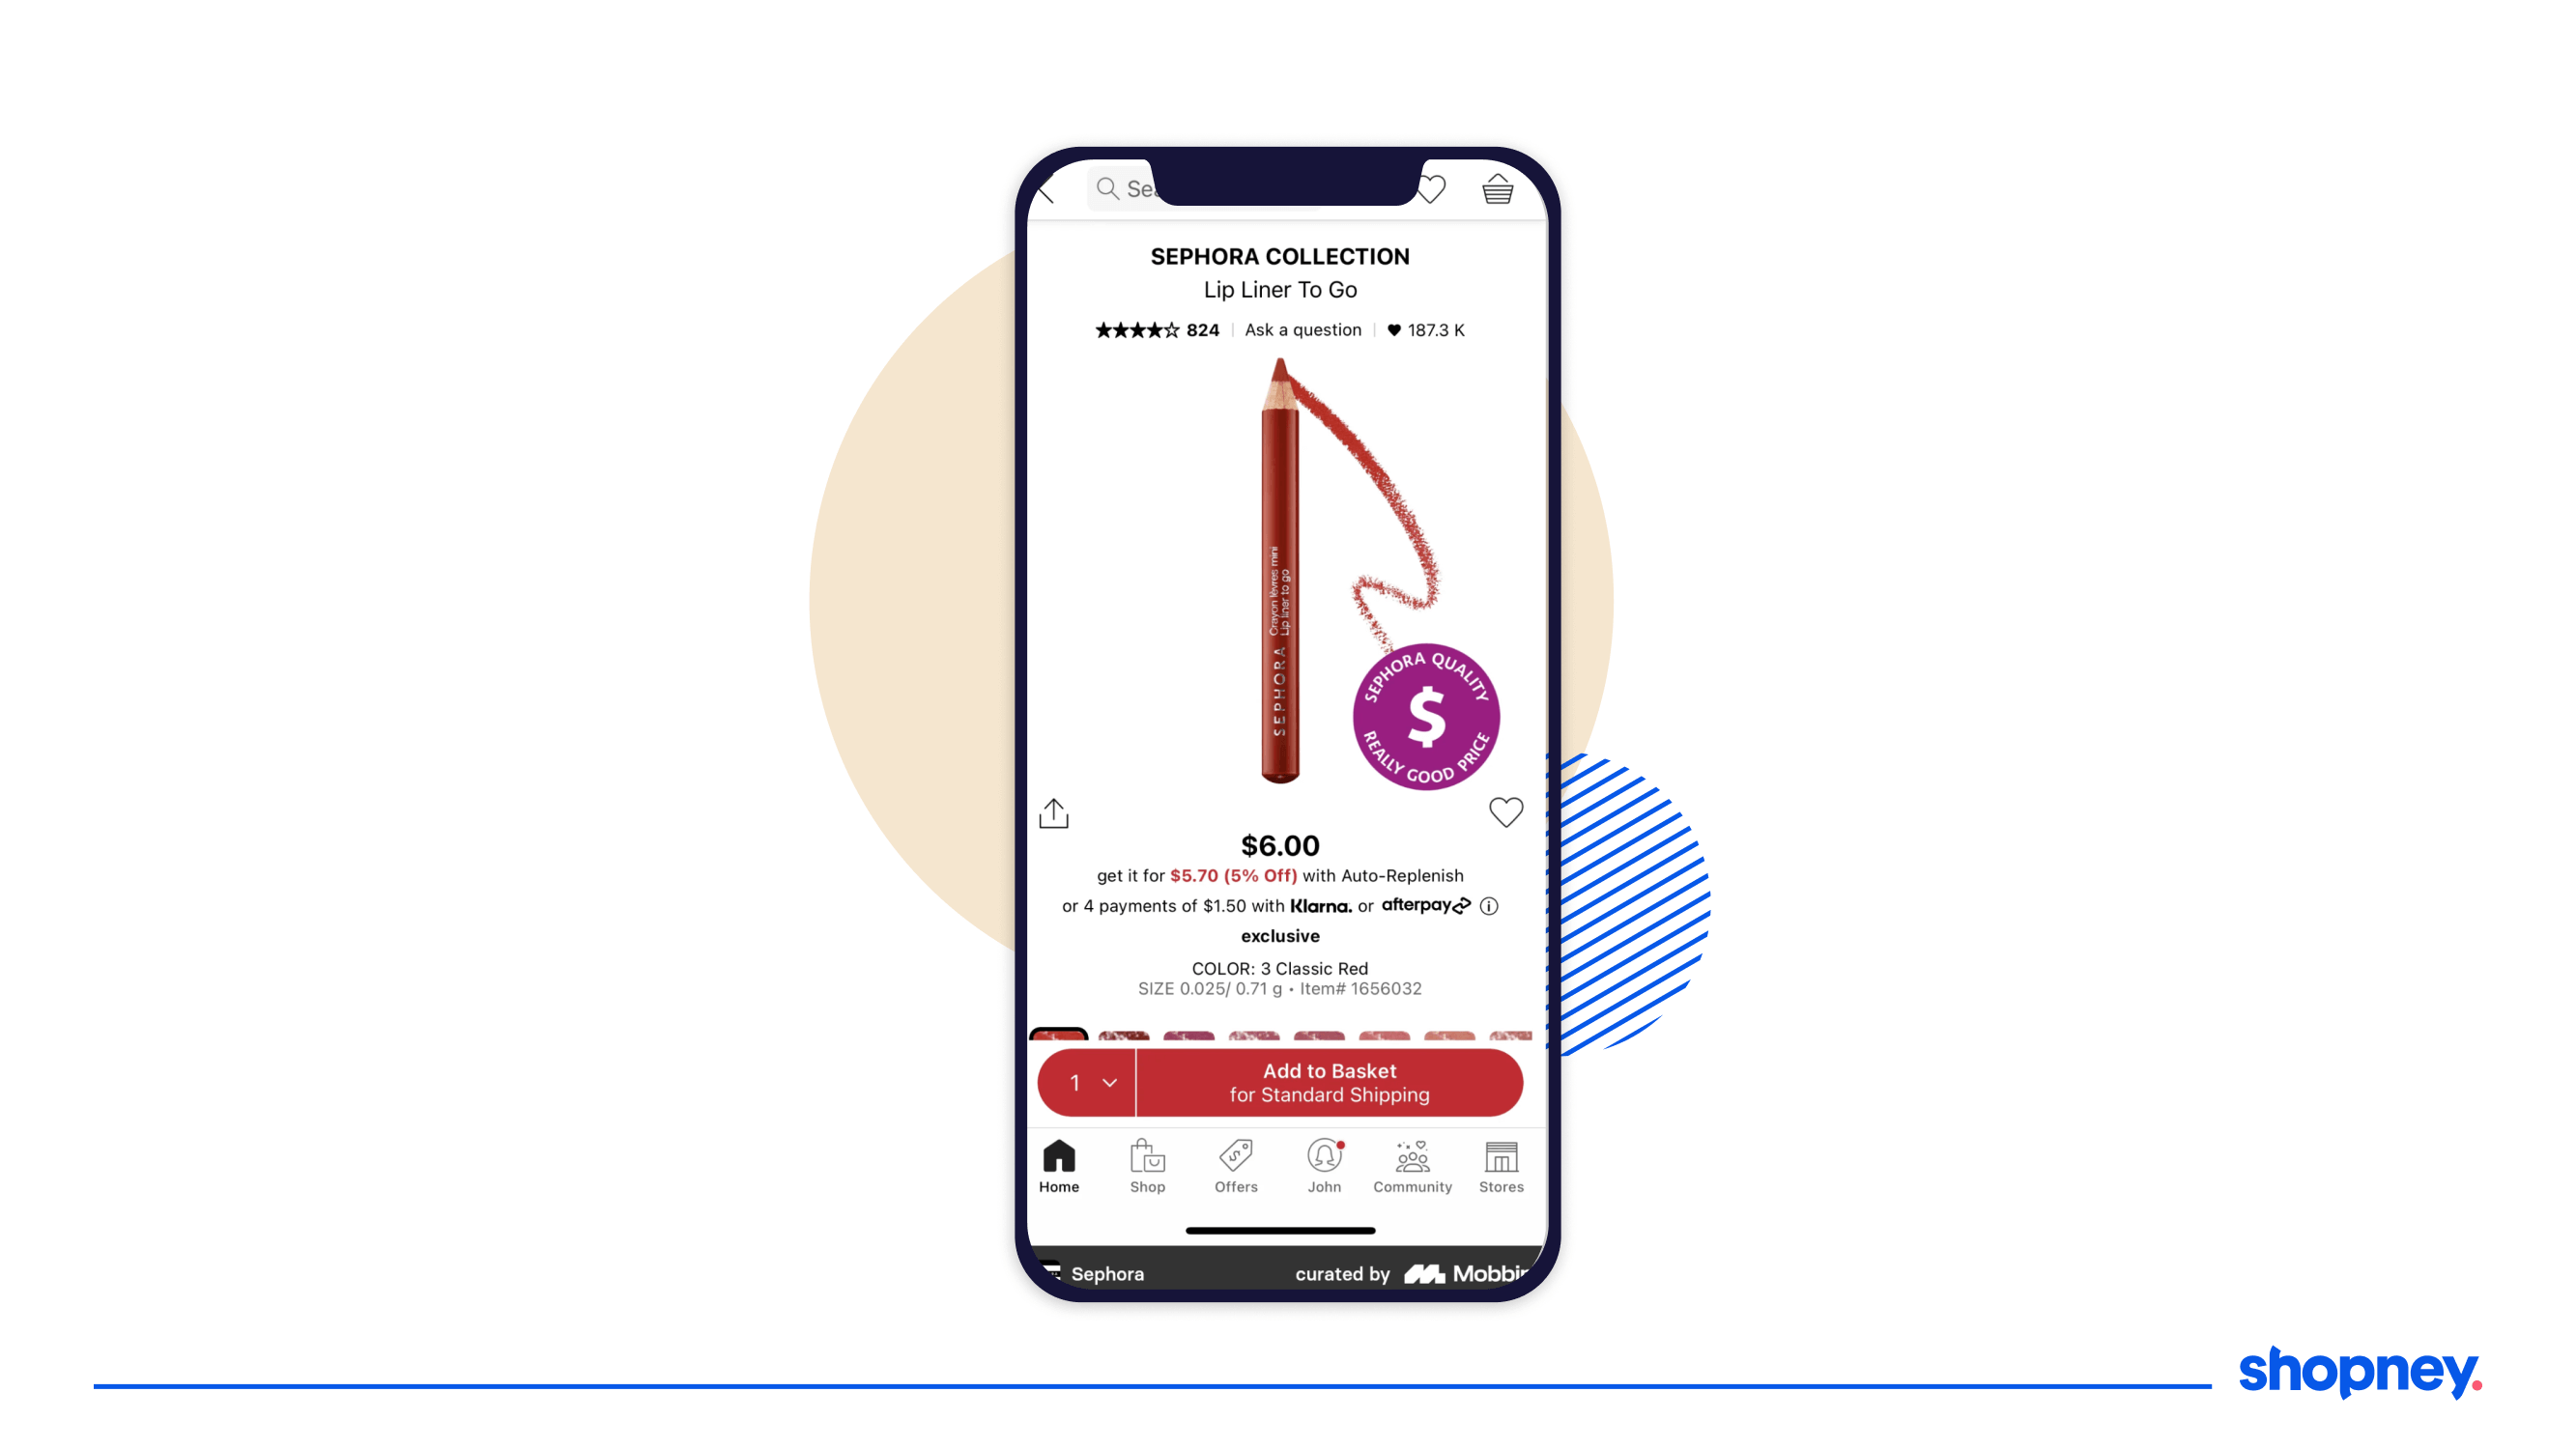Viewport: 2576px width, 1449px height.
Task: Expand Klarna payment options info
Action: (x=1492, y=906)
